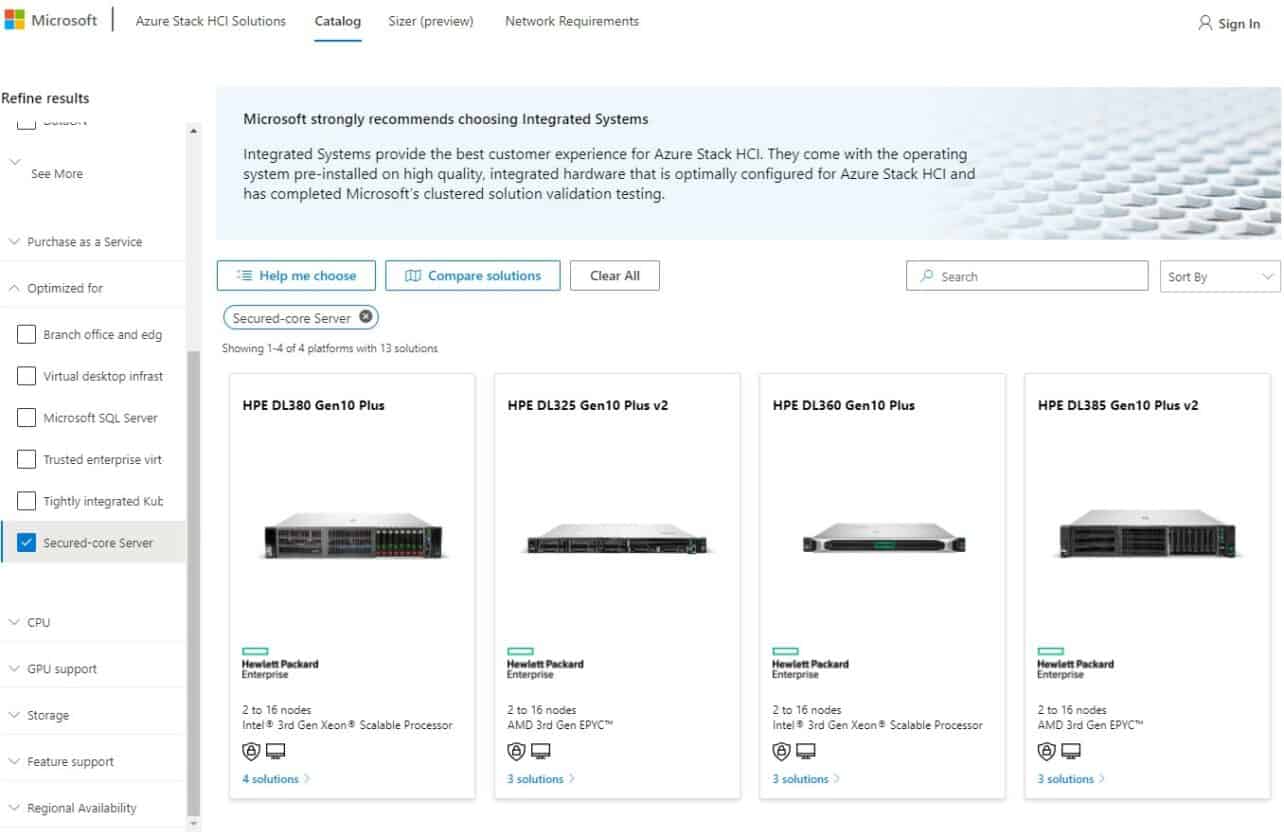Image resolution: width=1284 pixels, height=837 pixels.
Task: Select the Catalog tab
Action: (x=338, y=21)
